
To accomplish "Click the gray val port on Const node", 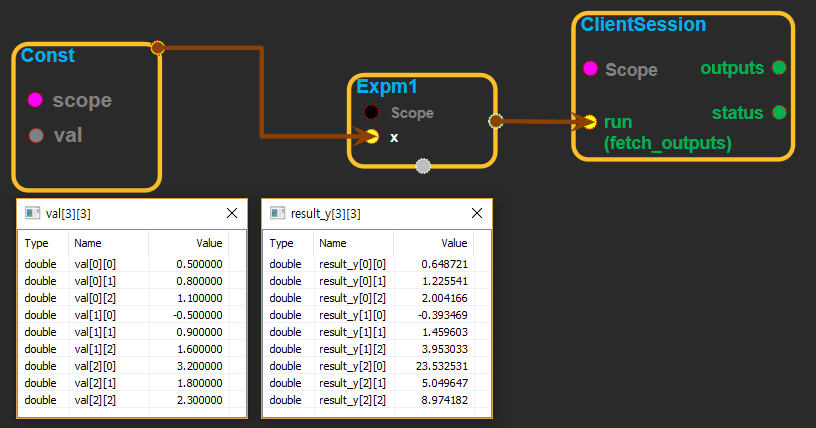I will coord(36,135).
